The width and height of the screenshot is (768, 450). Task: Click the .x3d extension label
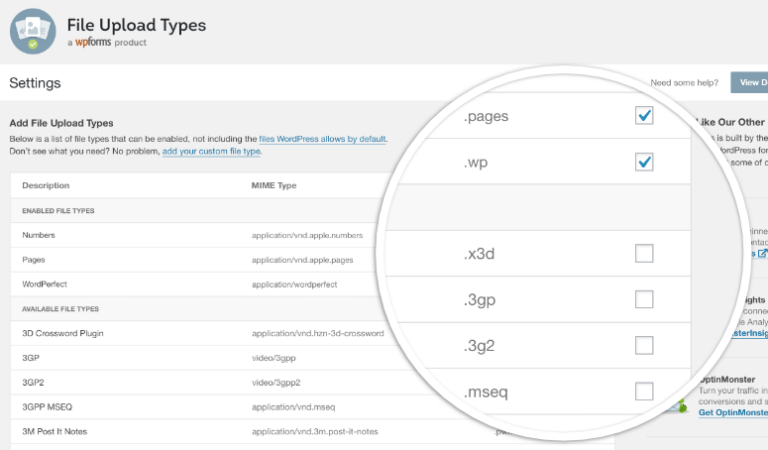(479, 254)
